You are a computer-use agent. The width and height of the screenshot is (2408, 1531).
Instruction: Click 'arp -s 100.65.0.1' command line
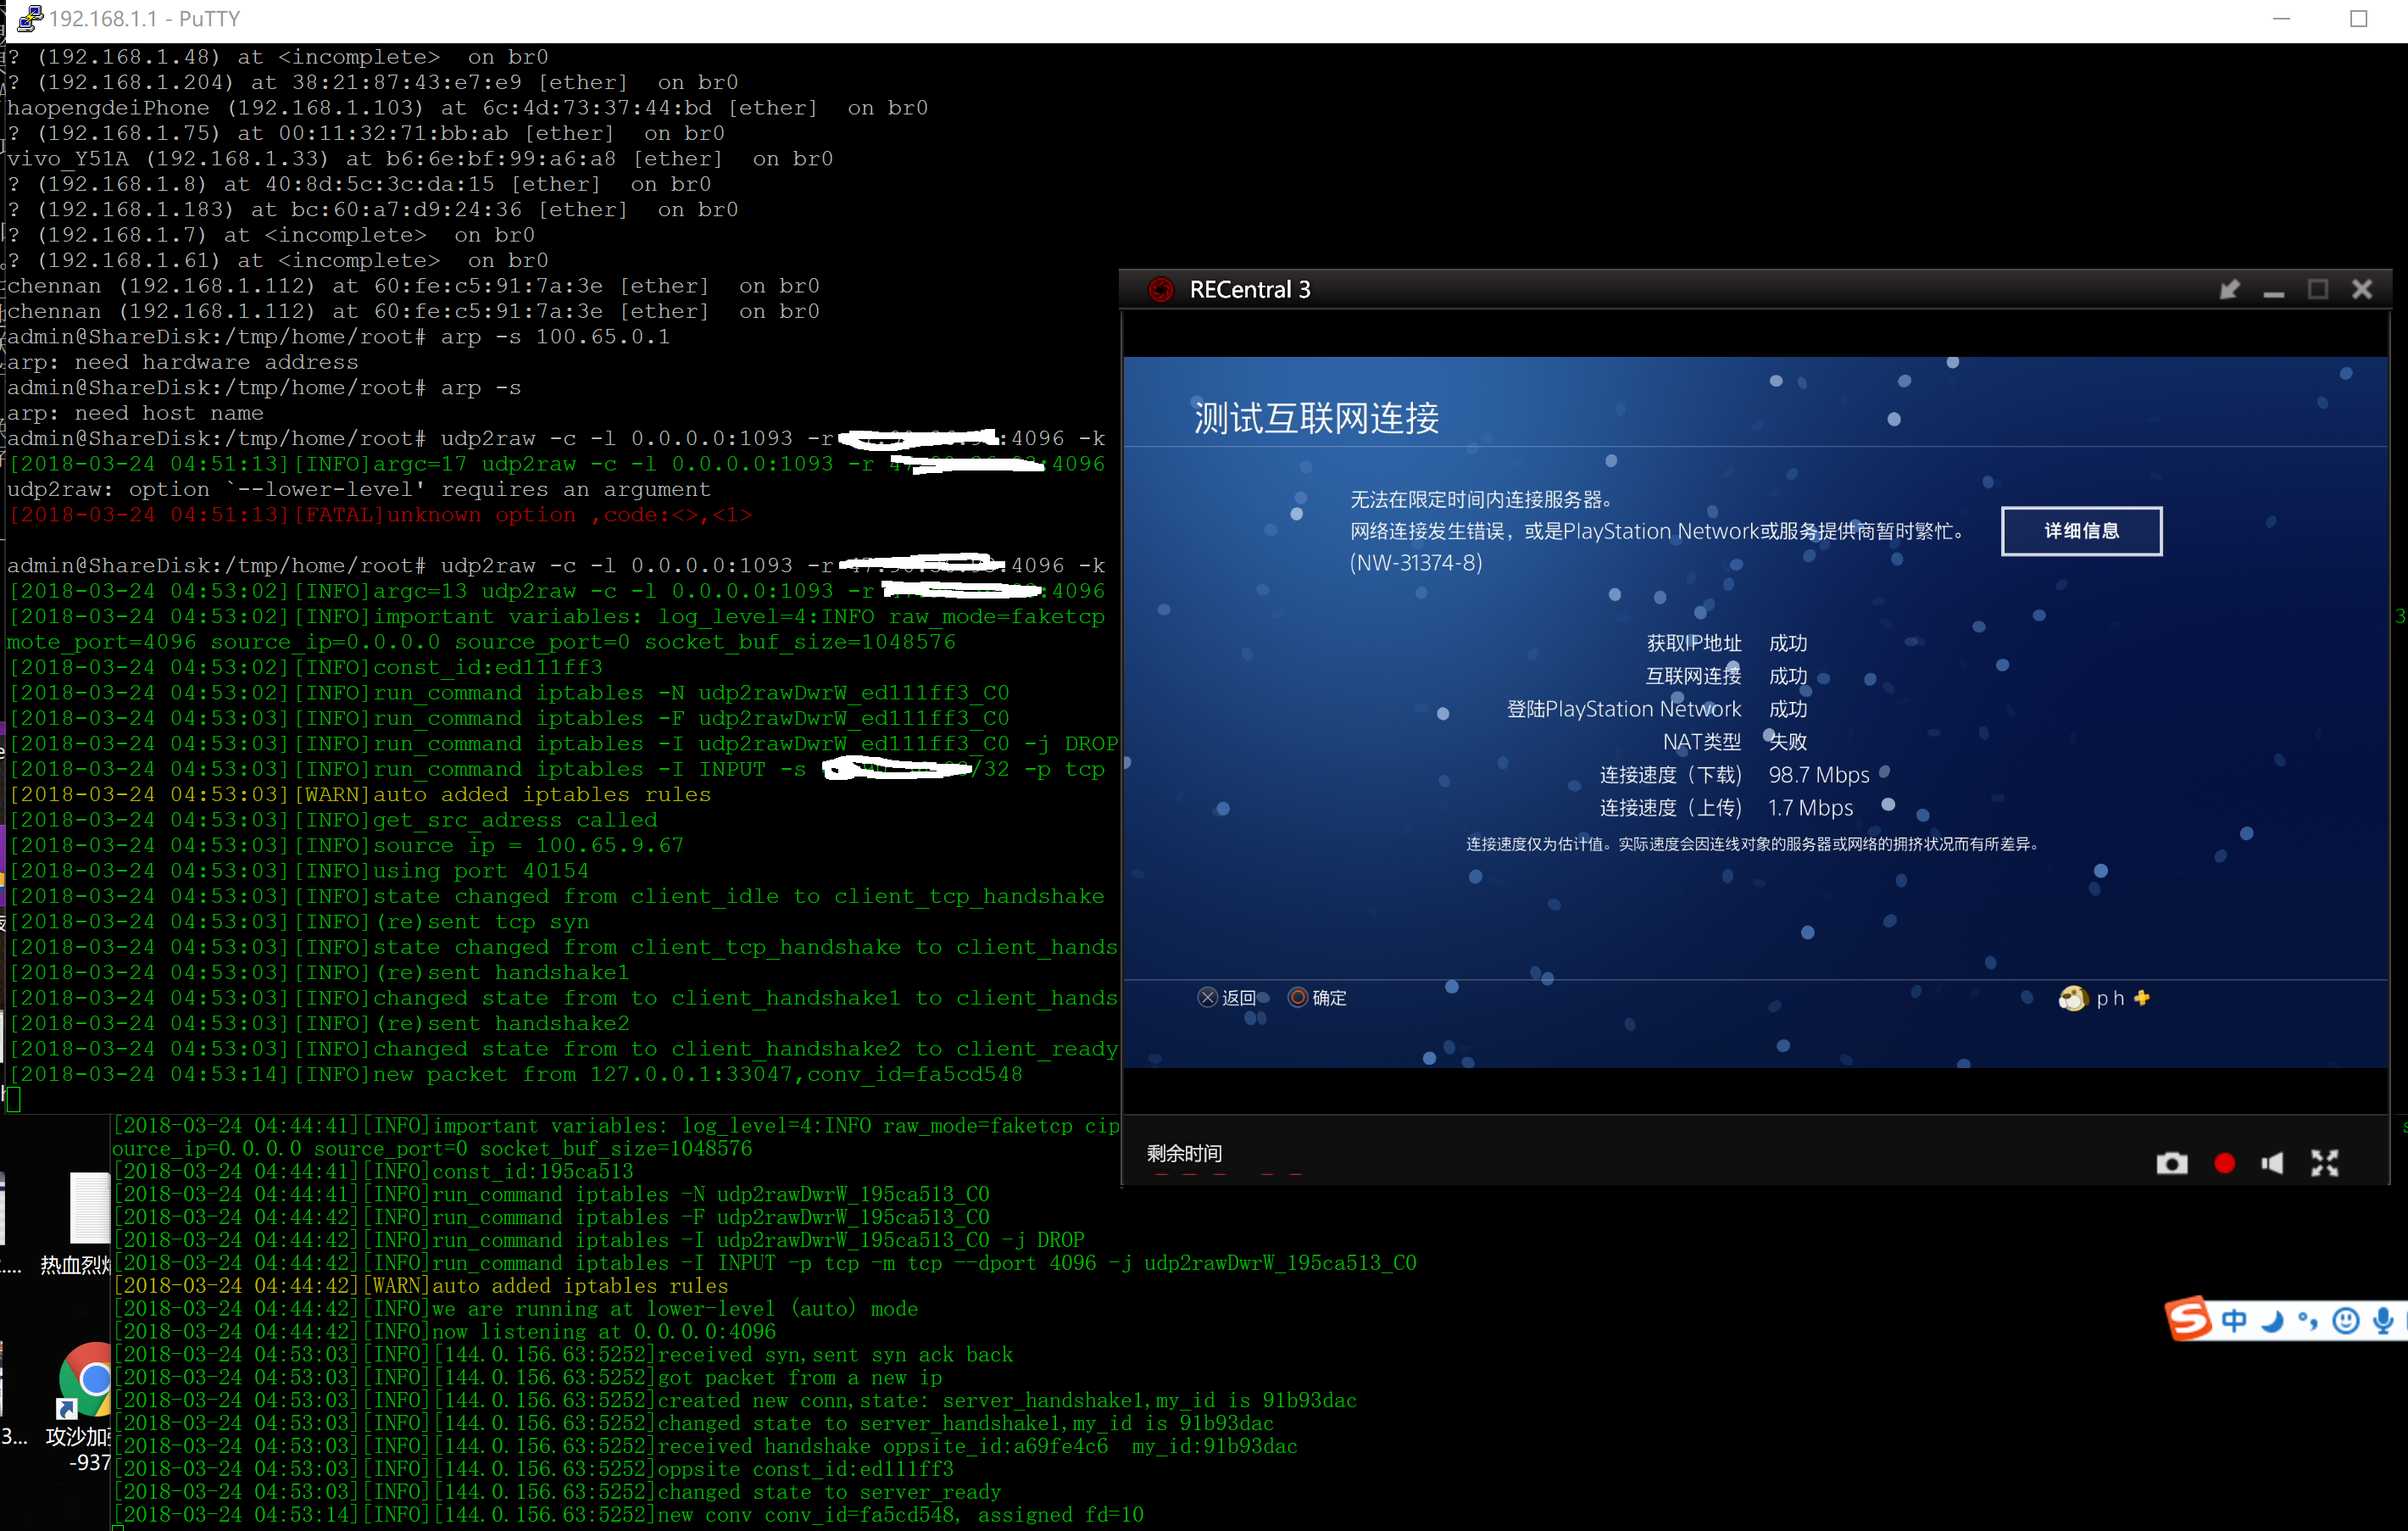[x=339, y=337]
